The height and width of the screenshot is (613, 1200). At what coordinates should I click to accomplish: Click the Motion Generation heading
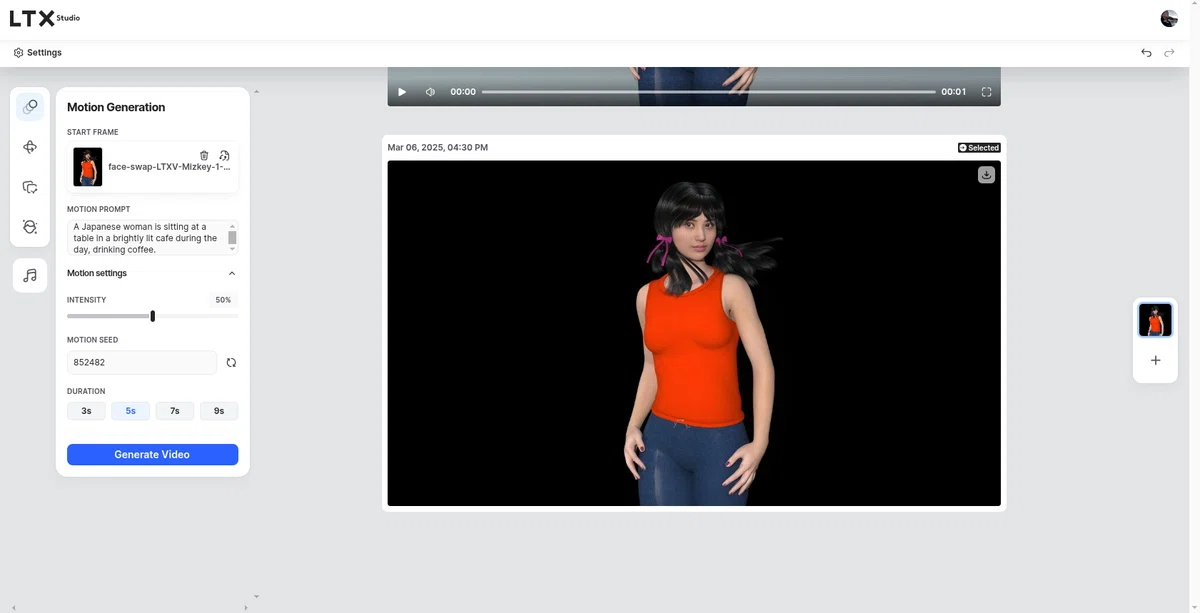pyautogui.click(x=116, y=107)
